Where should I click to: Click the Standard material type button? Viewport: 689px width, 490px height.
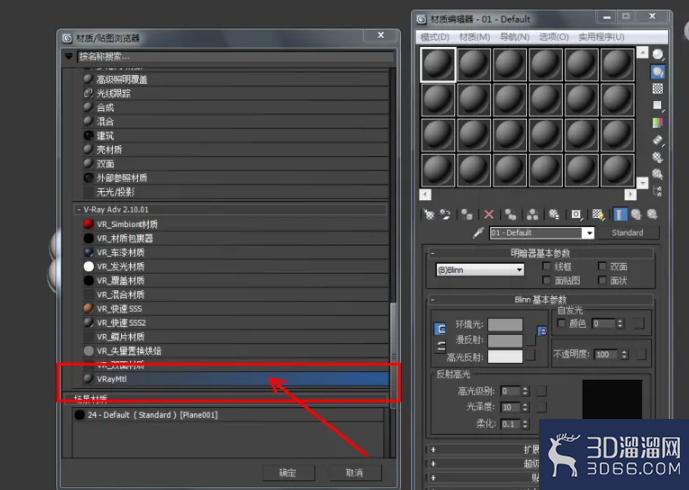627,233
